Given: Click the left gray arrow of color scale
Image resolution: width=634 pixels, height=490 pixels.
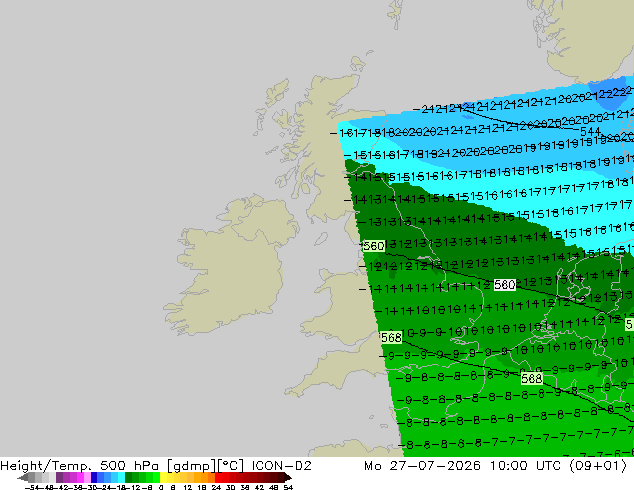Looking at the screenshot, I should pyautogui.click(x=23, y=477).
